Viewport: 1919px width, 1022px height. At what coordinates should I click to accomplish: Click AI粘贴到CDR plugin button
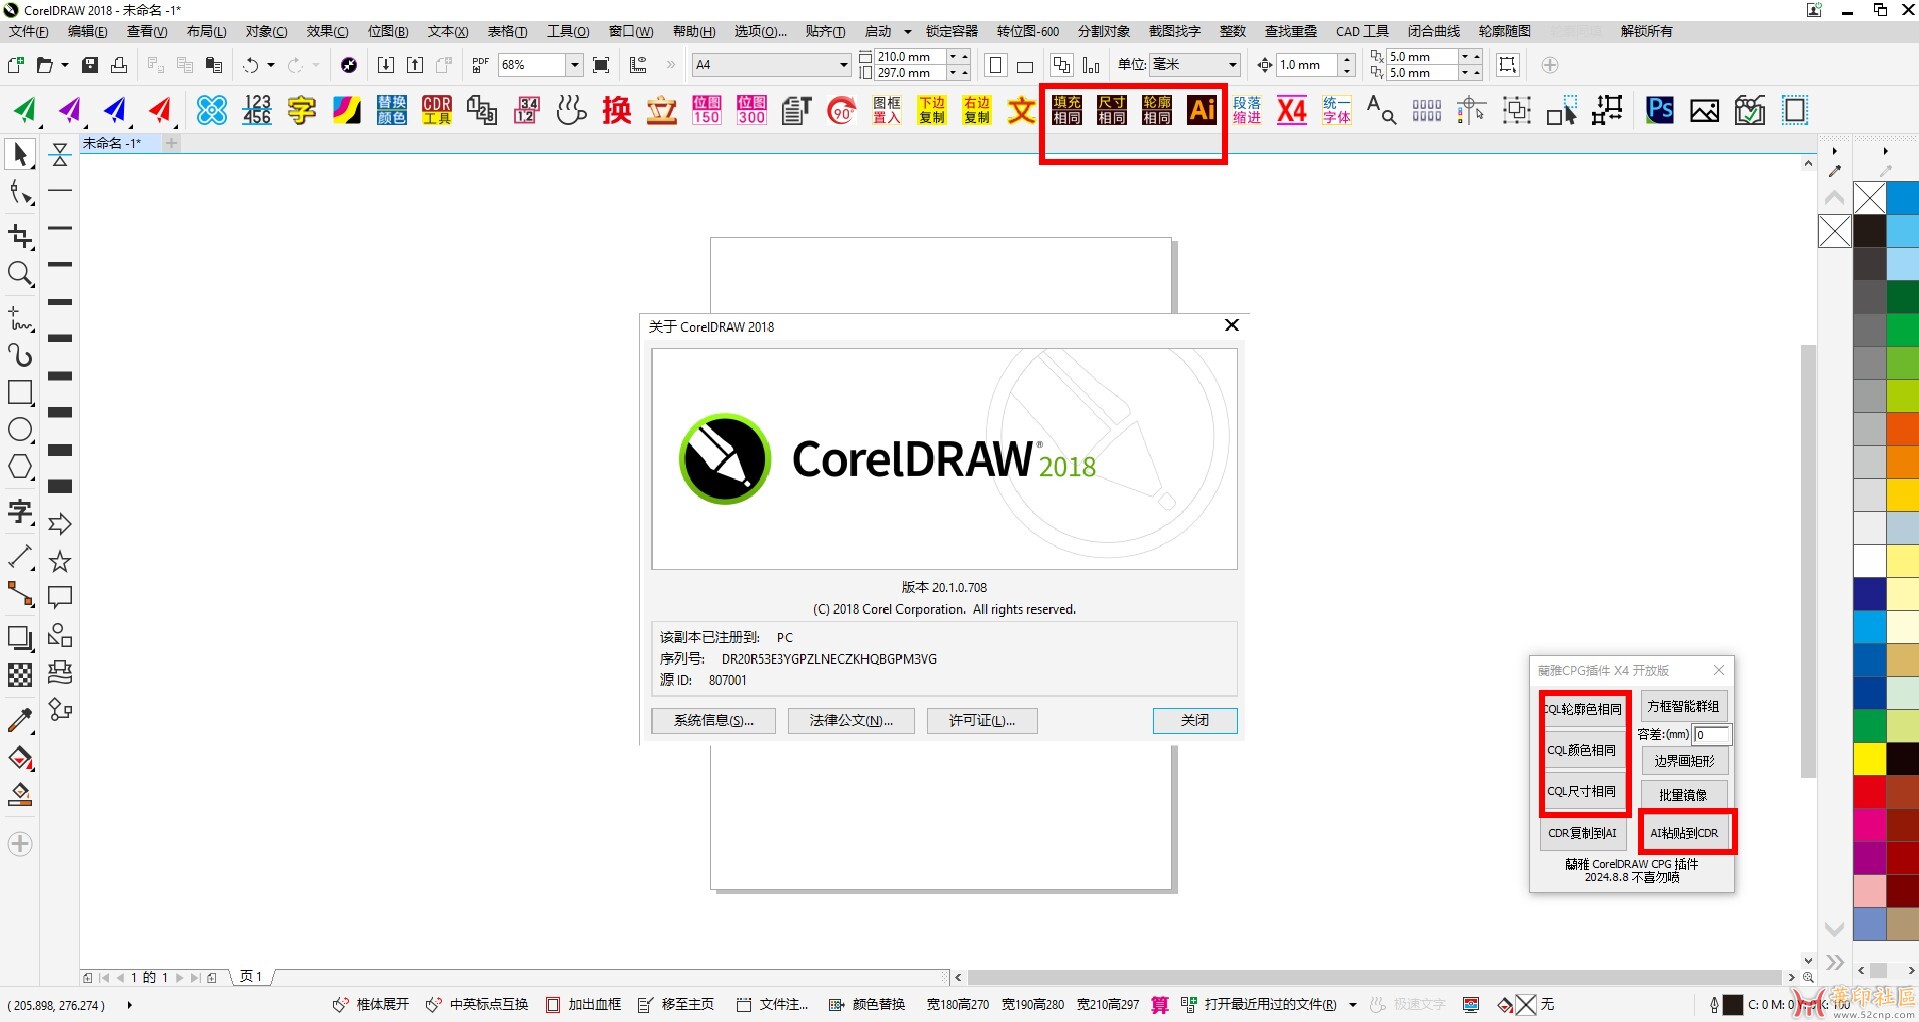(x=1684, y=833)
